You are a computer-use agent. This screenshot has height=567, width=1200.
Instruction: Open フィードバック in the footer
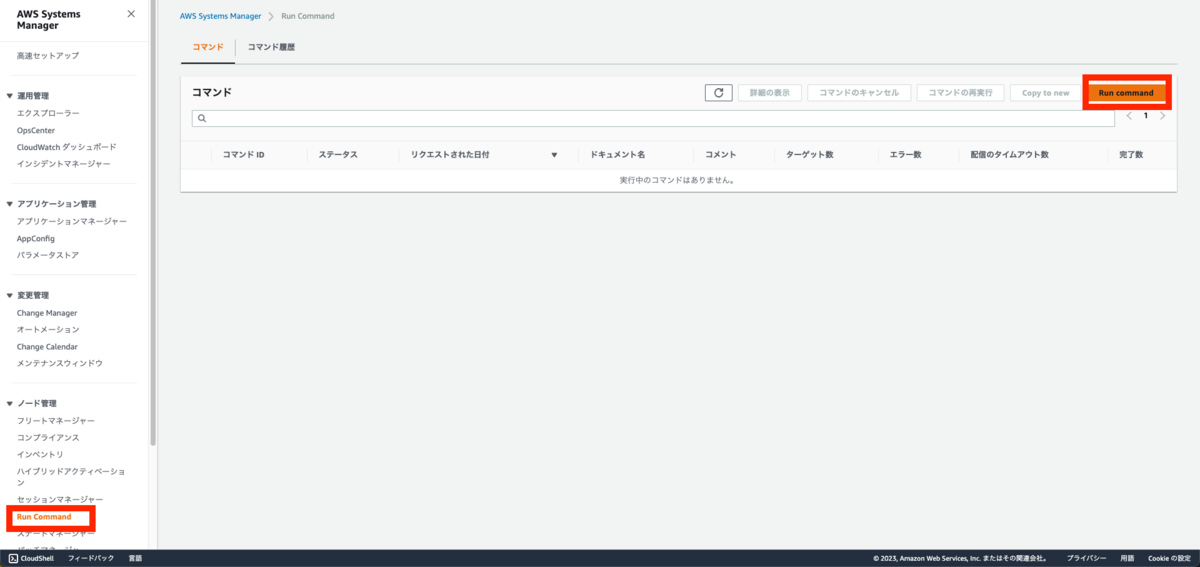click(91, 558)
